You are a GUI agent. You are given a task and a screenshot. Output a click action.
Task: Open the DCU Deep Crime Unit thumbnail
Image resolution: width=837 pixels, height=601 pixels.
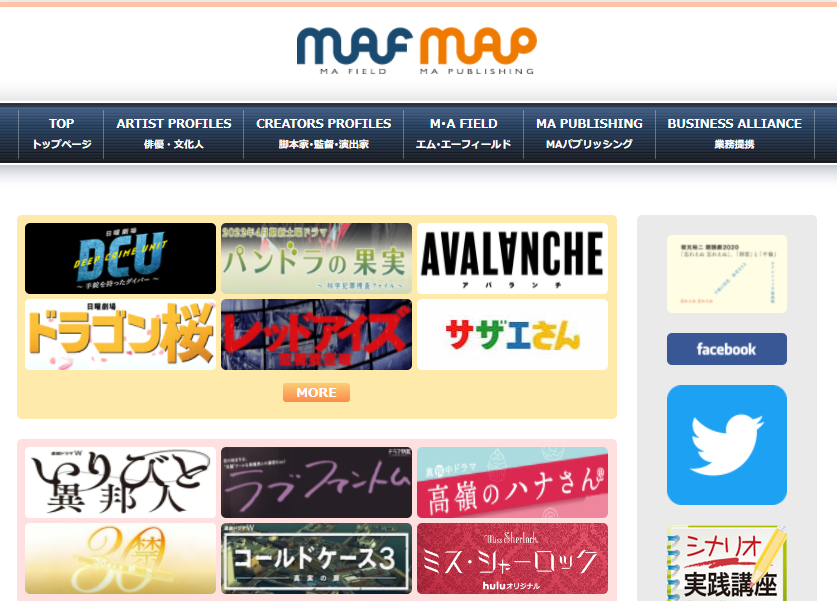pos(120,258)
